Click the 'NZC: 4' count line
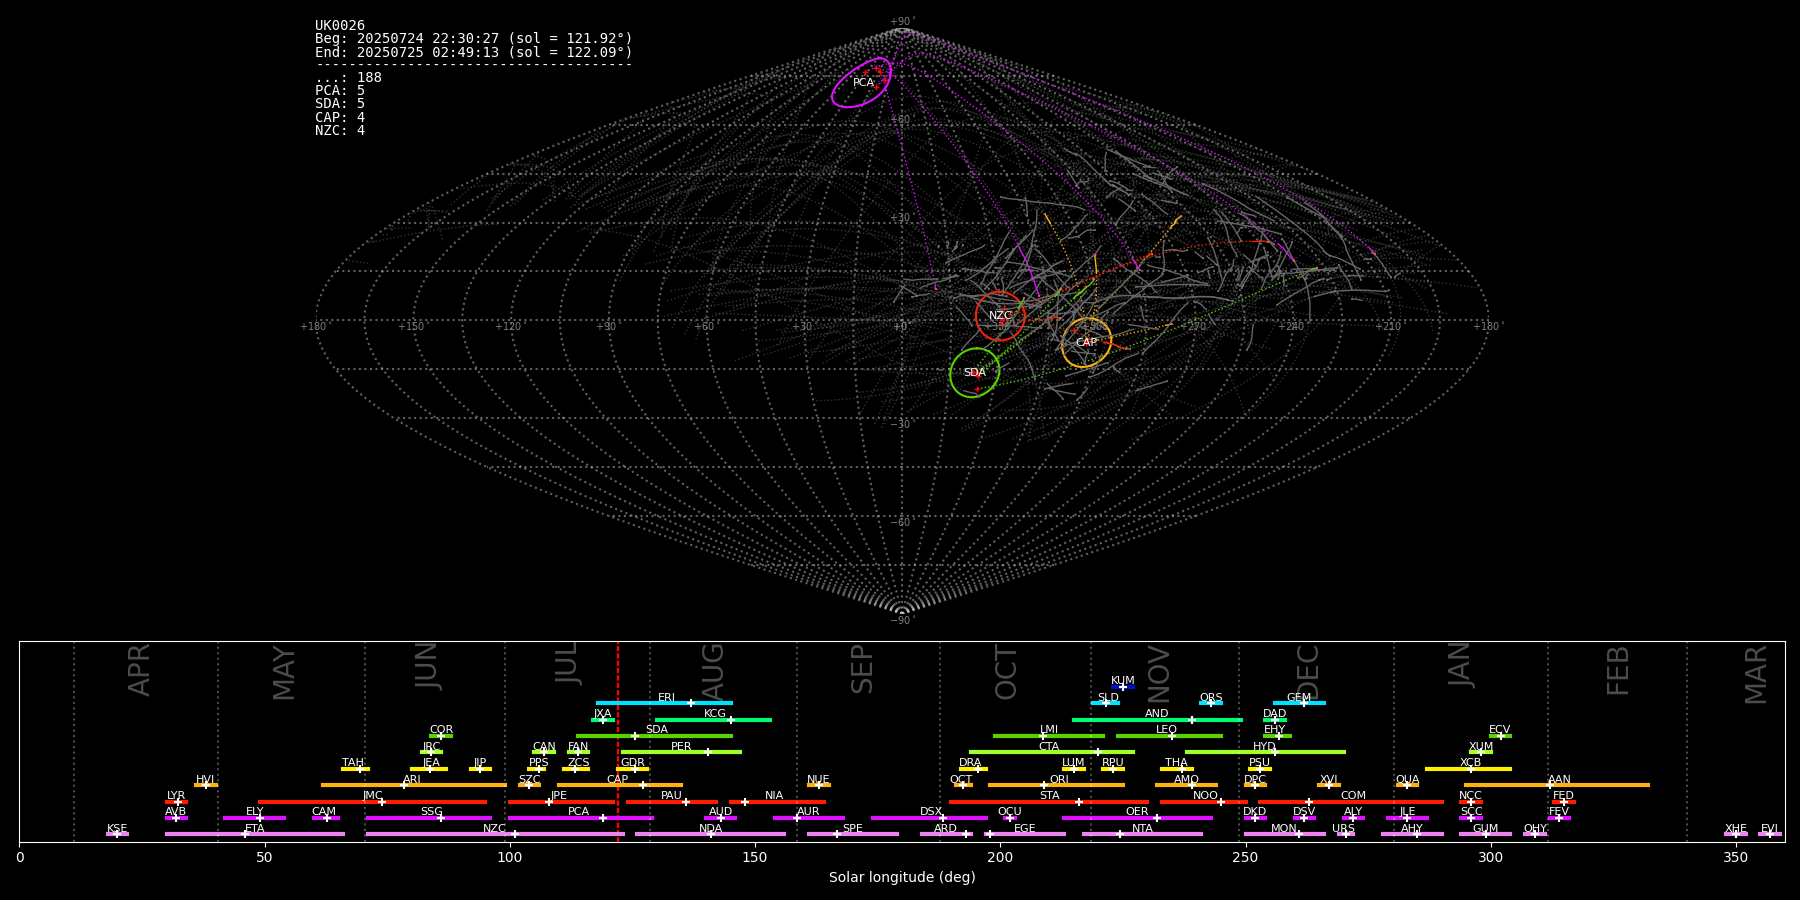1800x900 pixels. tap(340, 131)
